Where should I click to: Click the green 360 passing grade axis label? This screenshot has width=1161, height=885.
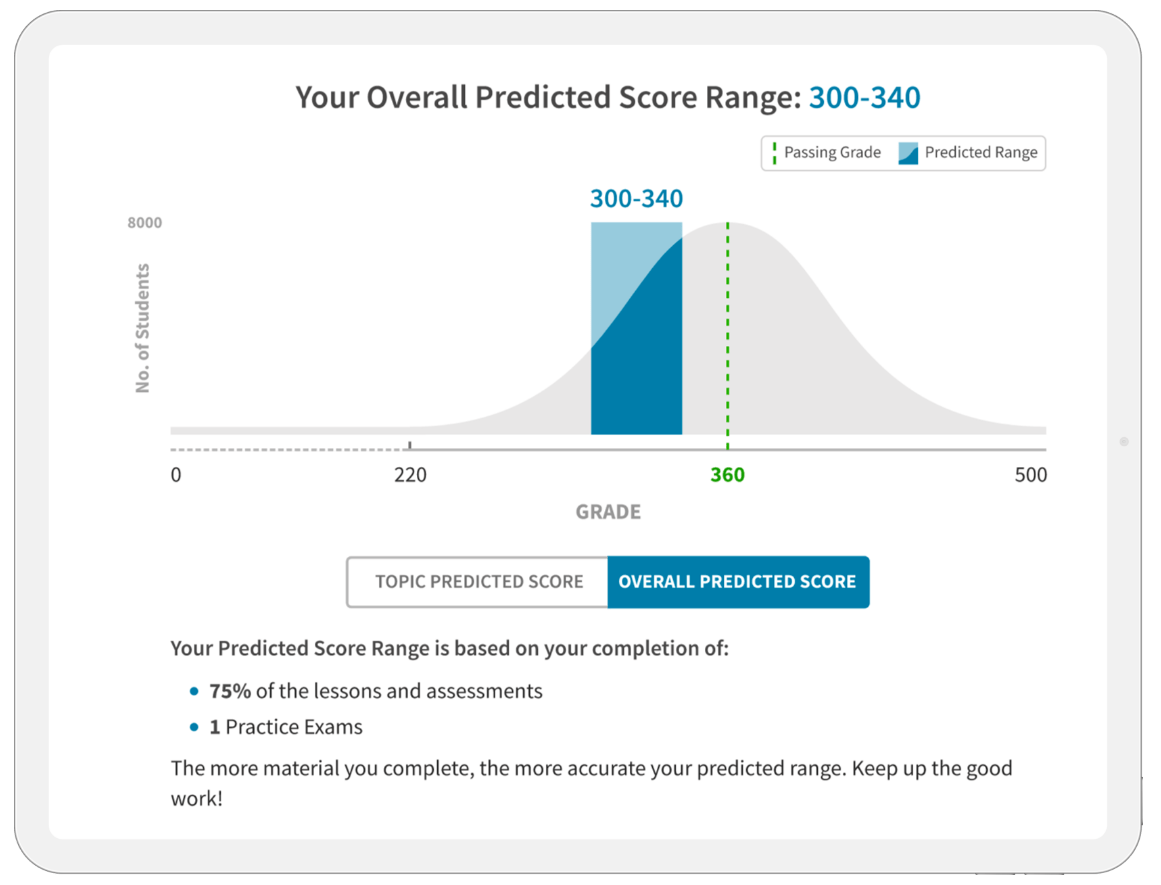(728, 475)
